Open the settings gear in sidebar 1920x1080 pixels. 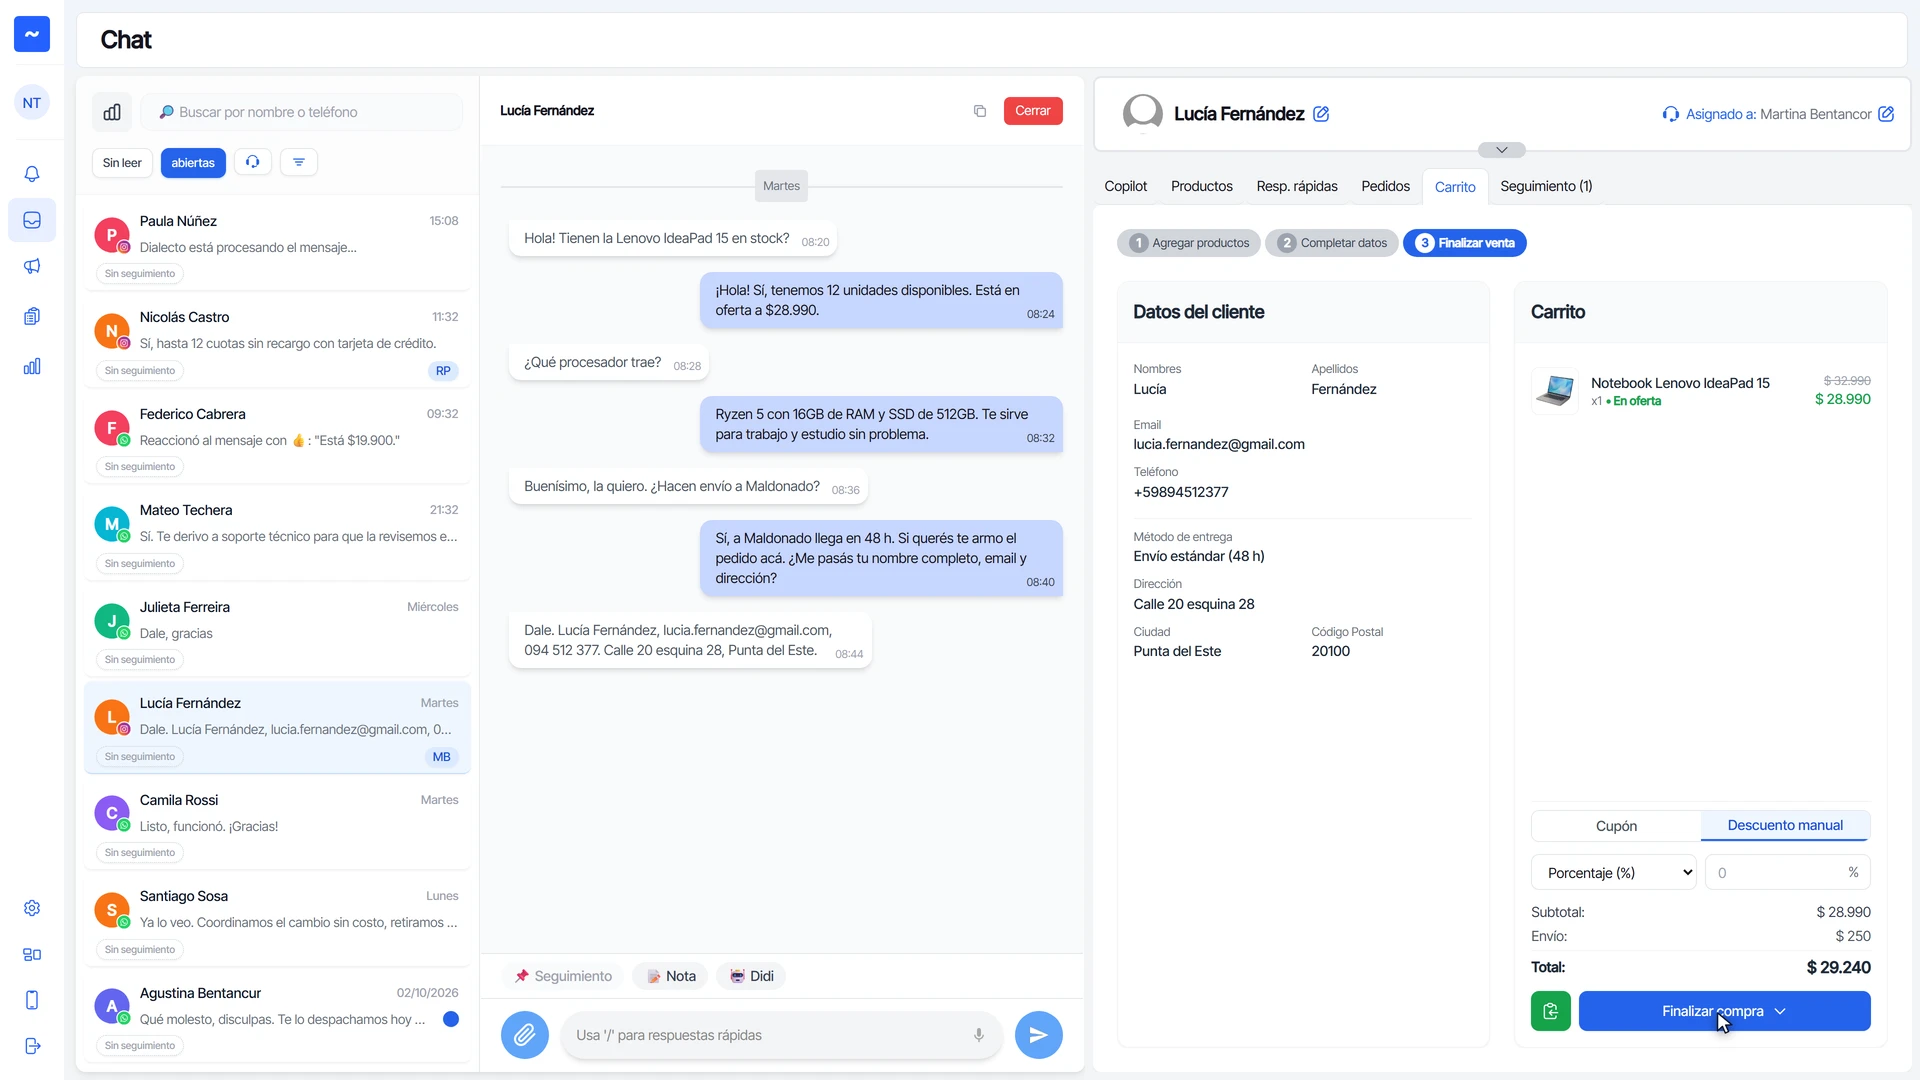[32, 908]
